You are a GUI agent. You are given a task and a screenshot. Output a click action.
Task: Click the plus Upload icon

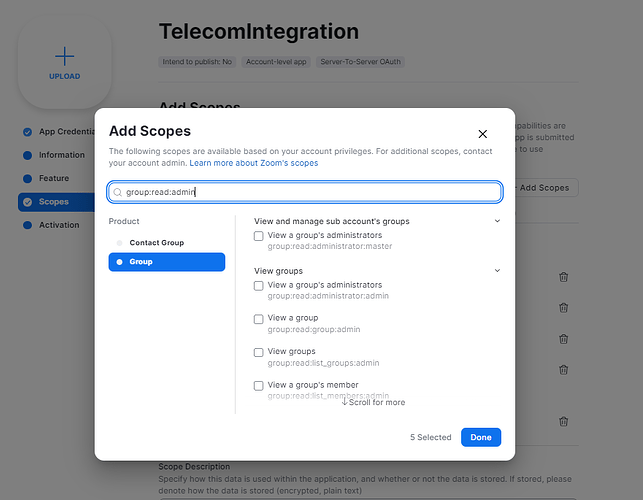[x=64, y=57]
